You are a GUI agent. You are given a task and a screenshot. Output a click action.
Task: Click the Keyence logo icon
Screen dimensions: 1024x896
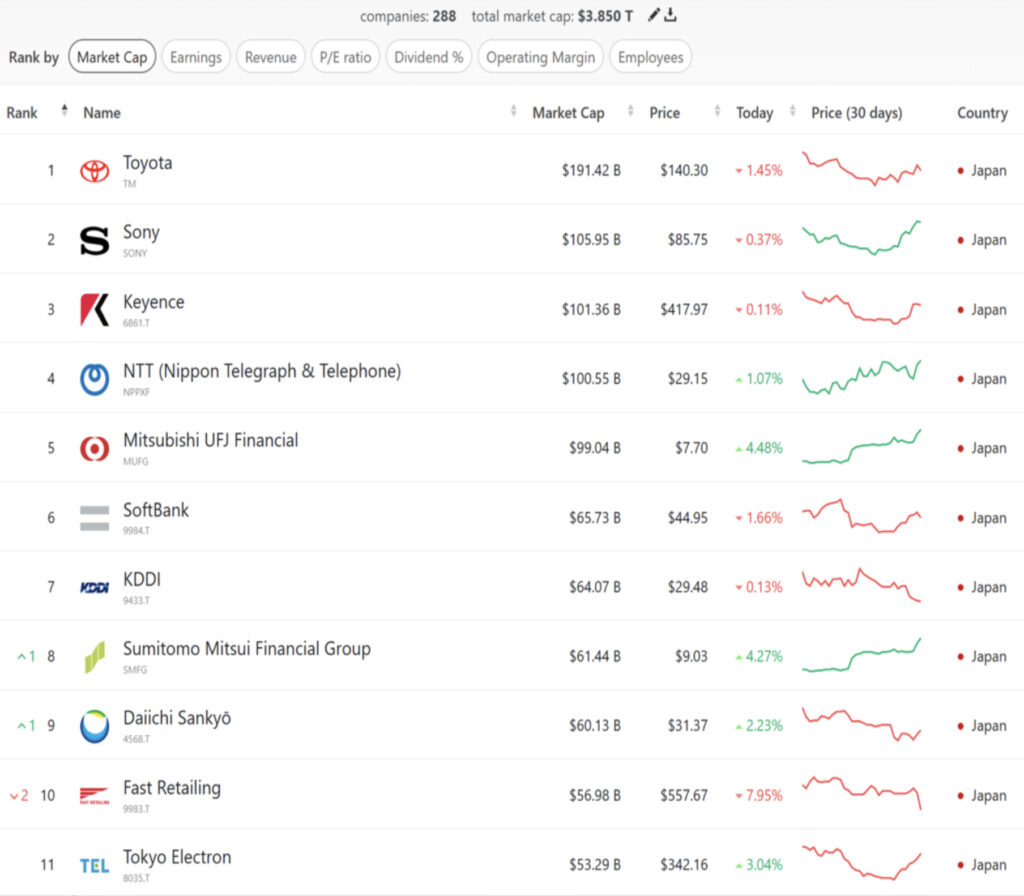(x=95, y=310)
